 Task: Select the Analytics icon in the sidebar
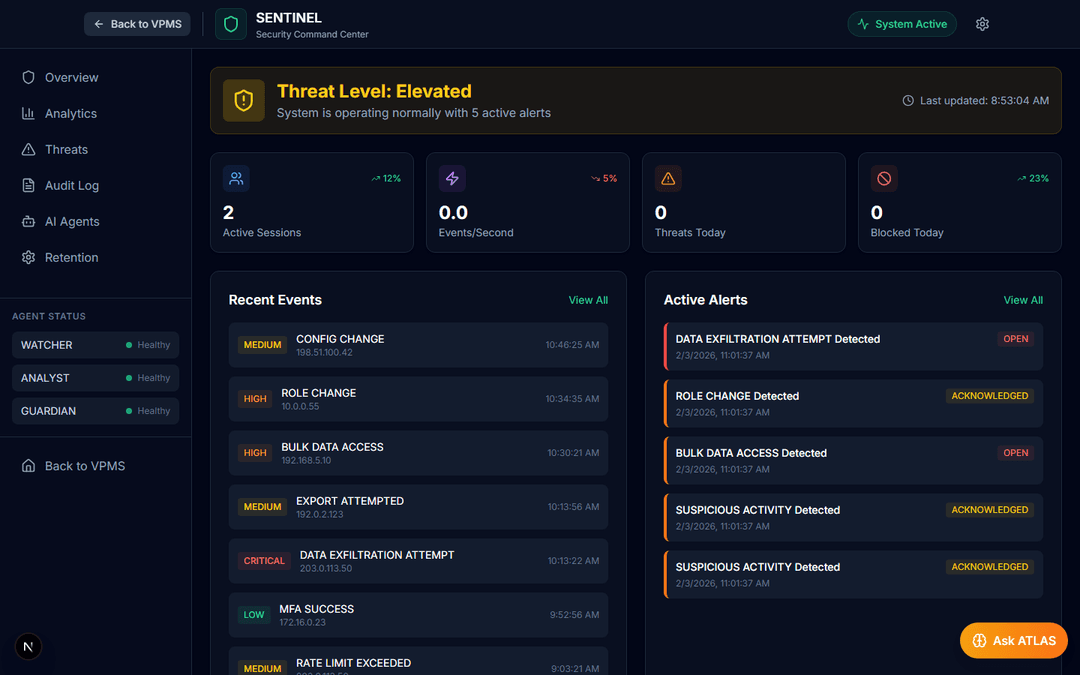pos(29,113)
